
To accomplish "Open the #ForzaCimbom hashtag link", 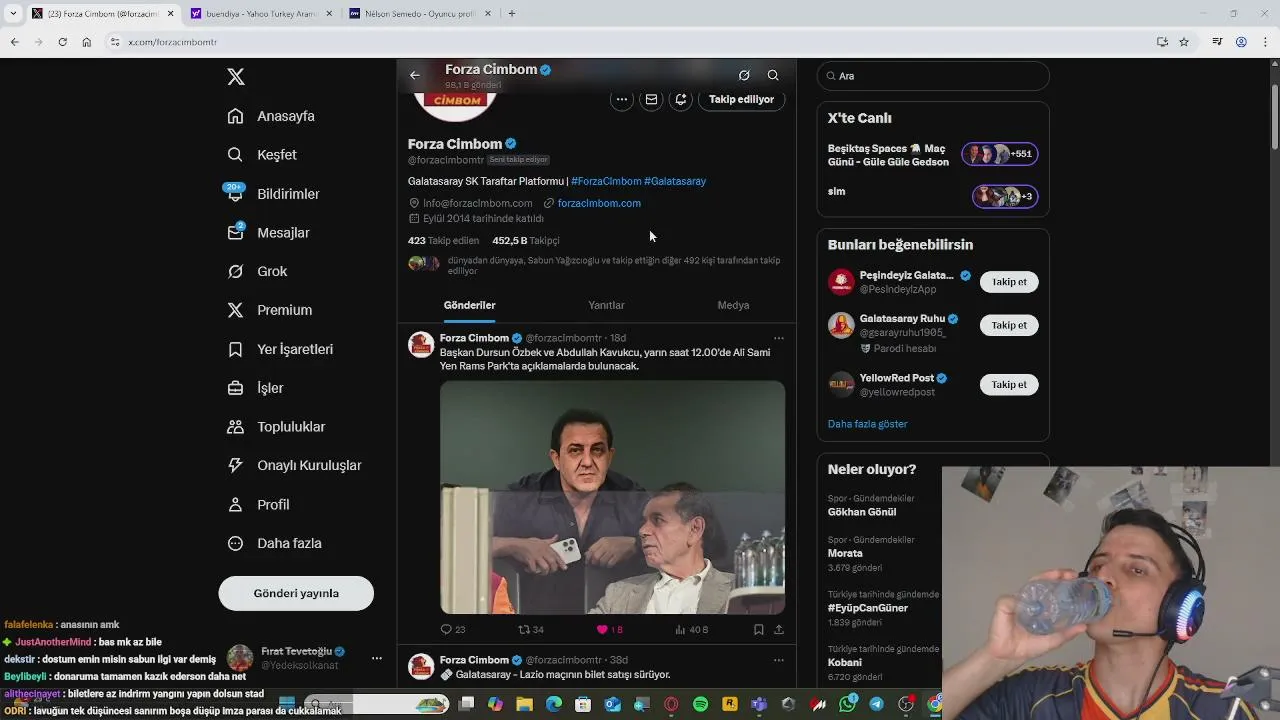I will click(x=606, y=181).
